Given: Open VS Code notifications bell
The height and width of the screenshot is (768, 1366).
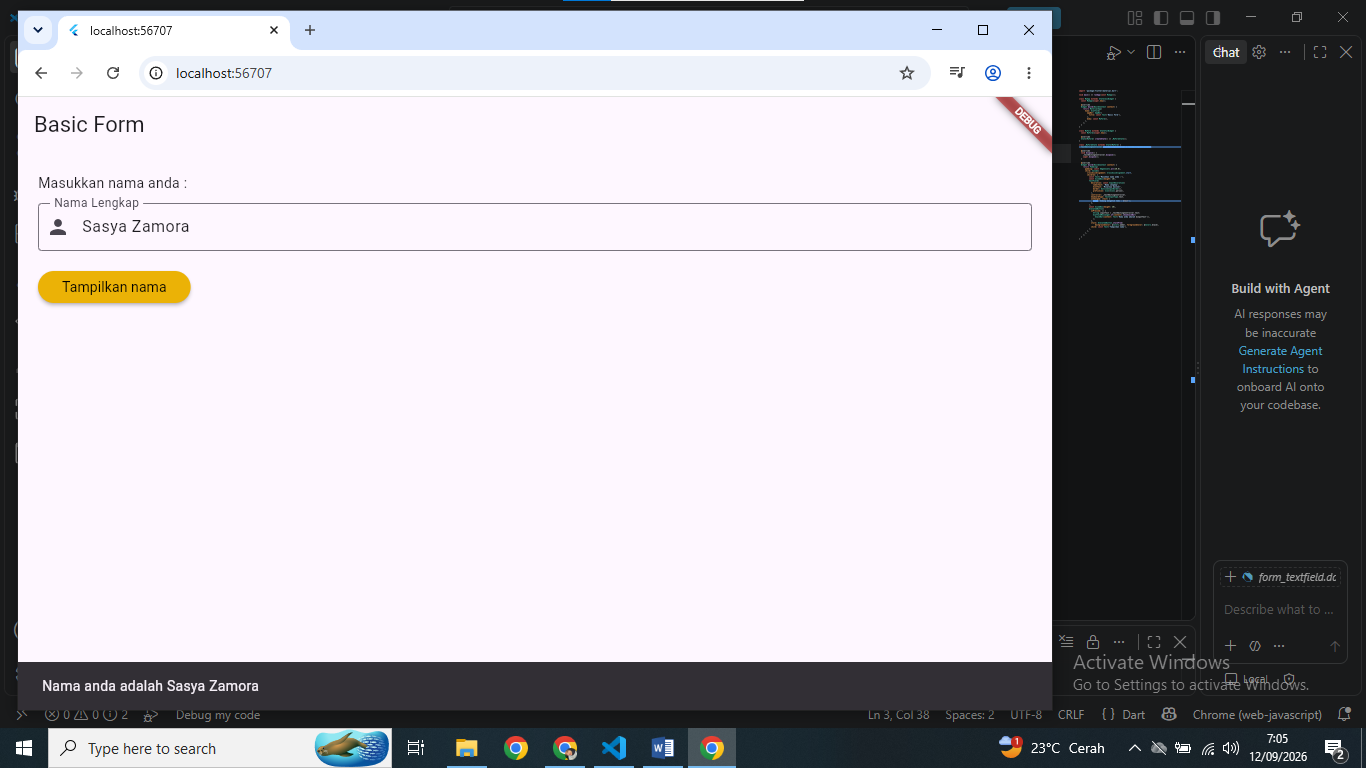Looking at the screenshot, I should (1344, 715).
